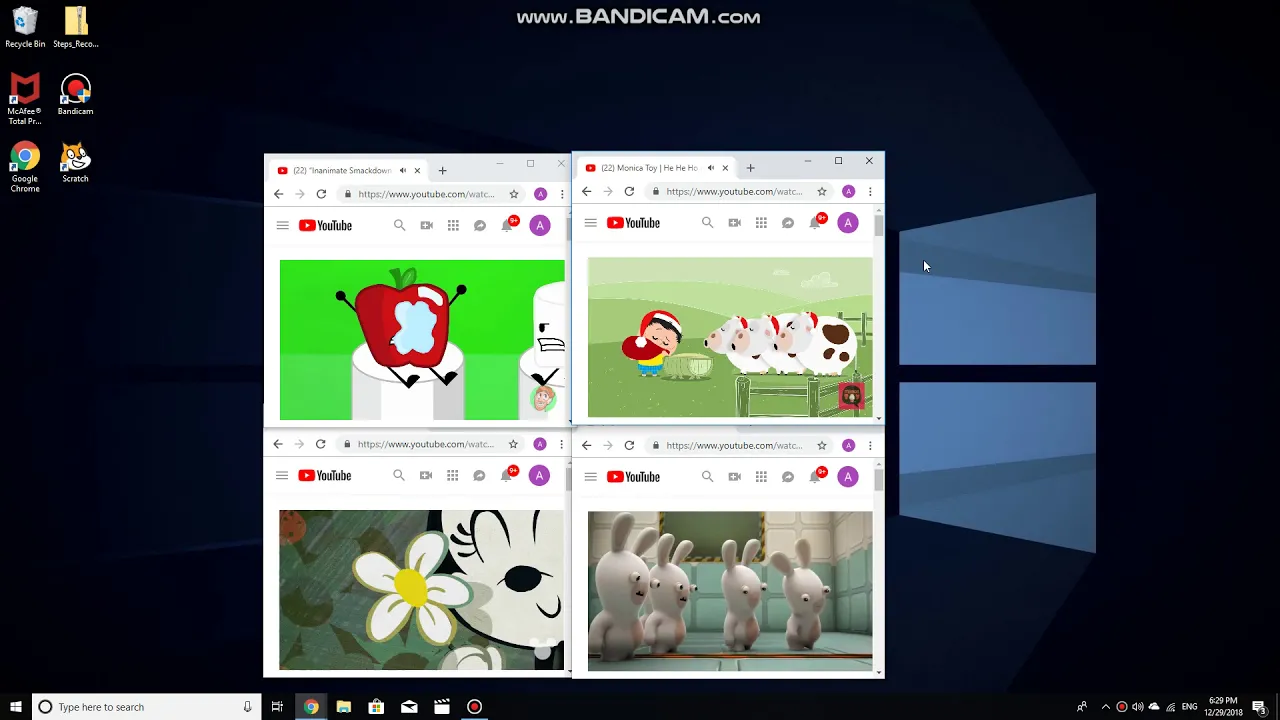
Task: Open YouTube search in Monica Toy window
Action: pos(707,223)
